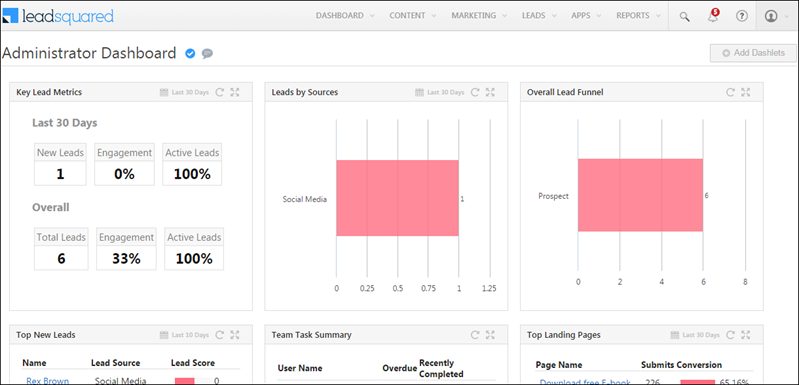Click Lead Score column header
This screenshot has width=800, height=385.
point(193,363)
